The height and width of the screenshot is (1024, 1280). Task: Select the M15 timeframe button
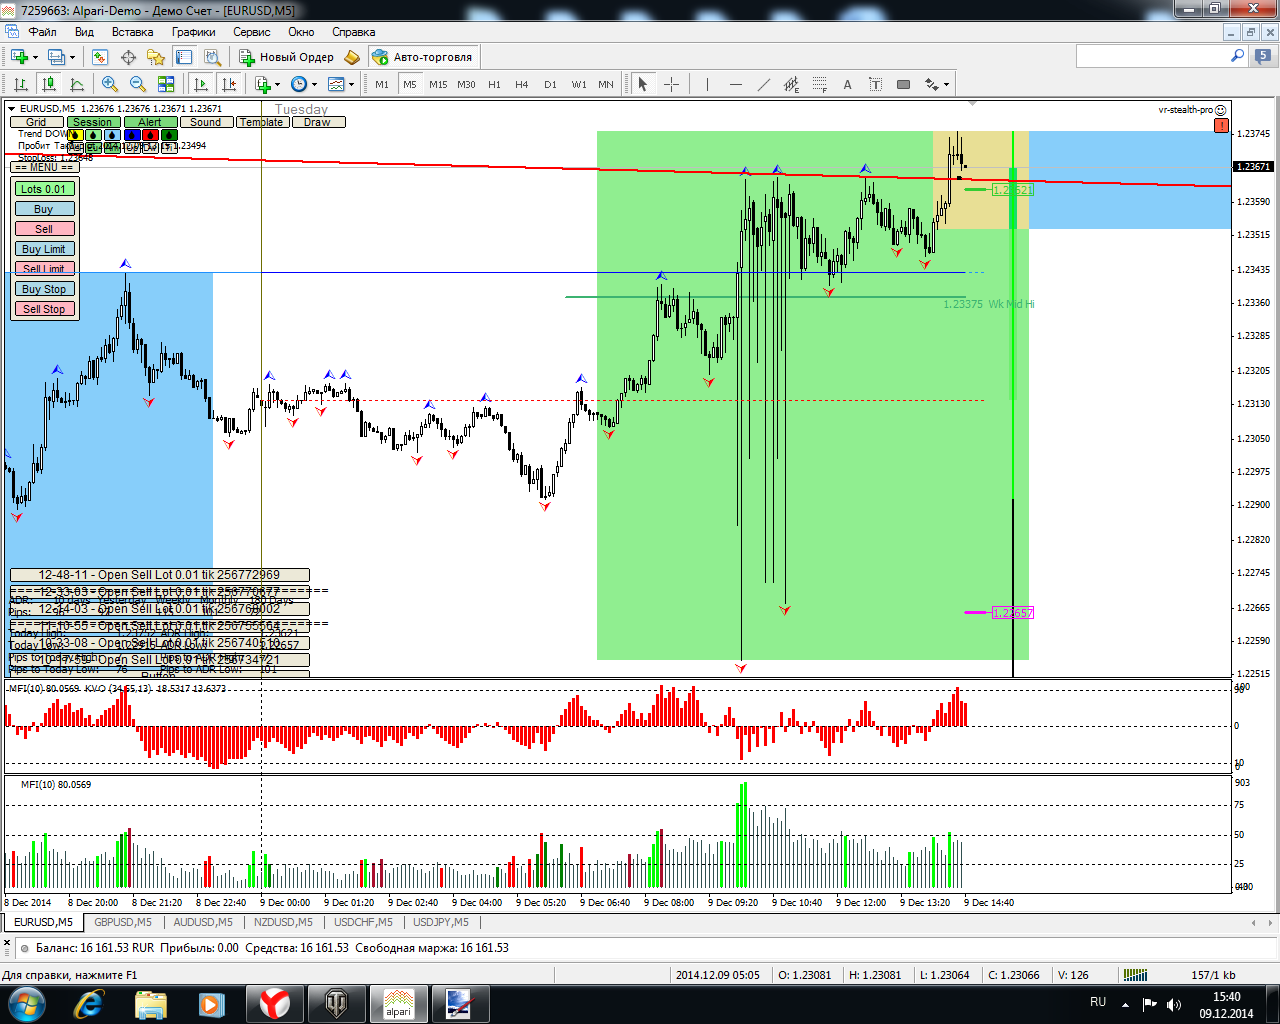[x=438, y=84]
